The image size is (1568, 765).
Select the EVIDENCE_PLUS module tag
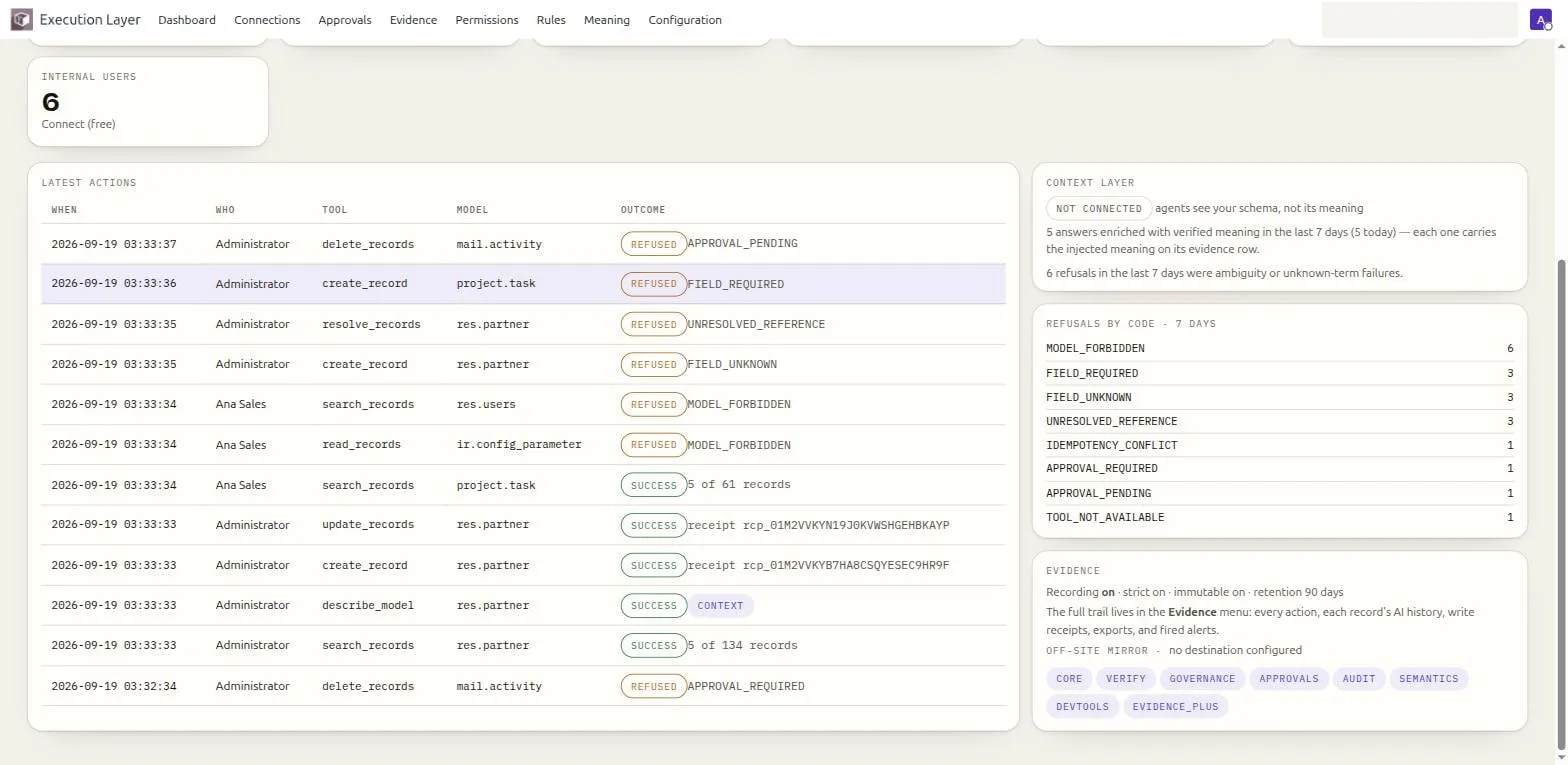click(1176, 707)
